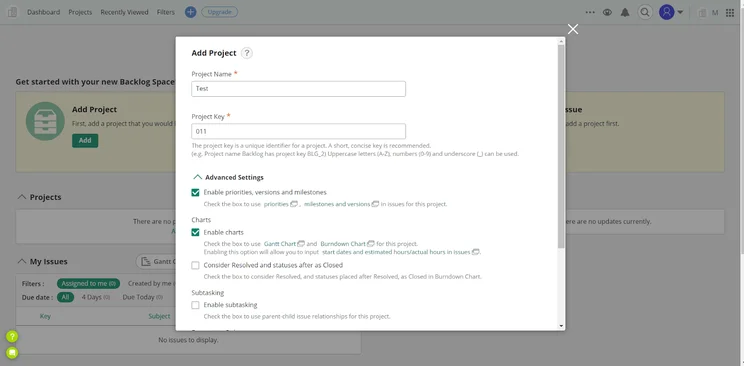This screenshot has height=366, width=744.
Task: Check the Enable subtasking checkbox
Action: 195,305
